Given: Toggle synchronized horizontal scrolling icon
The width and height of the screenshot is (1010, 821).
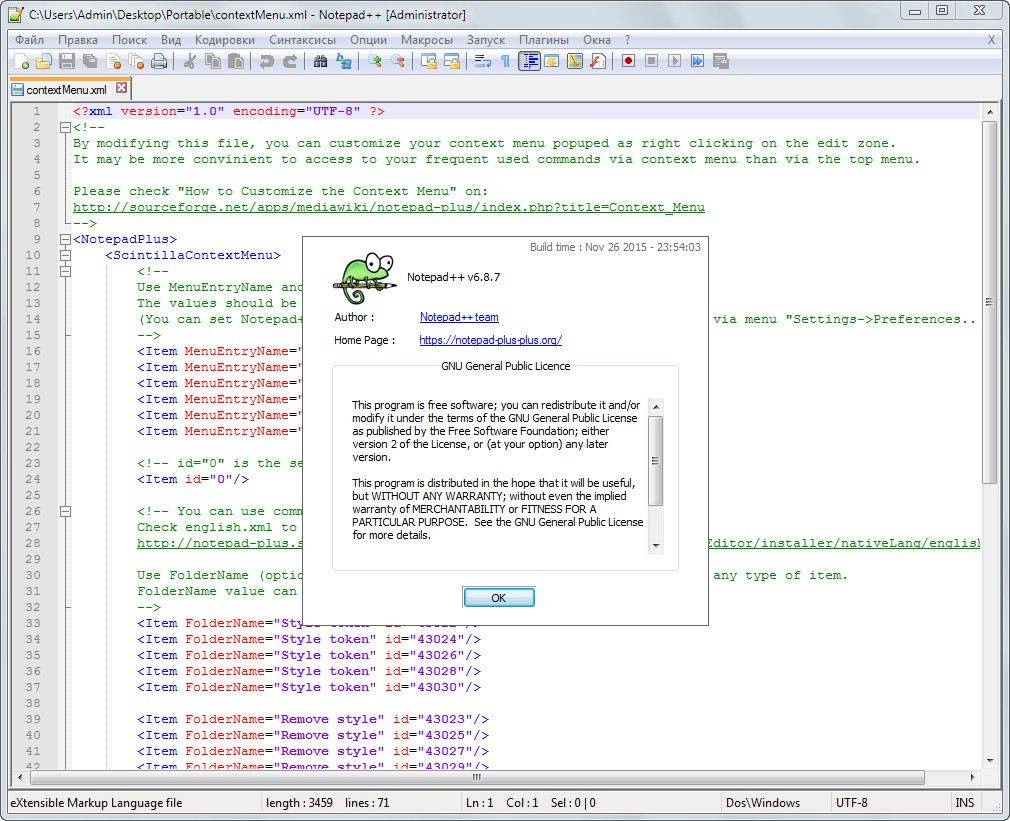Looking at the screenshot, I should (452, 61).
